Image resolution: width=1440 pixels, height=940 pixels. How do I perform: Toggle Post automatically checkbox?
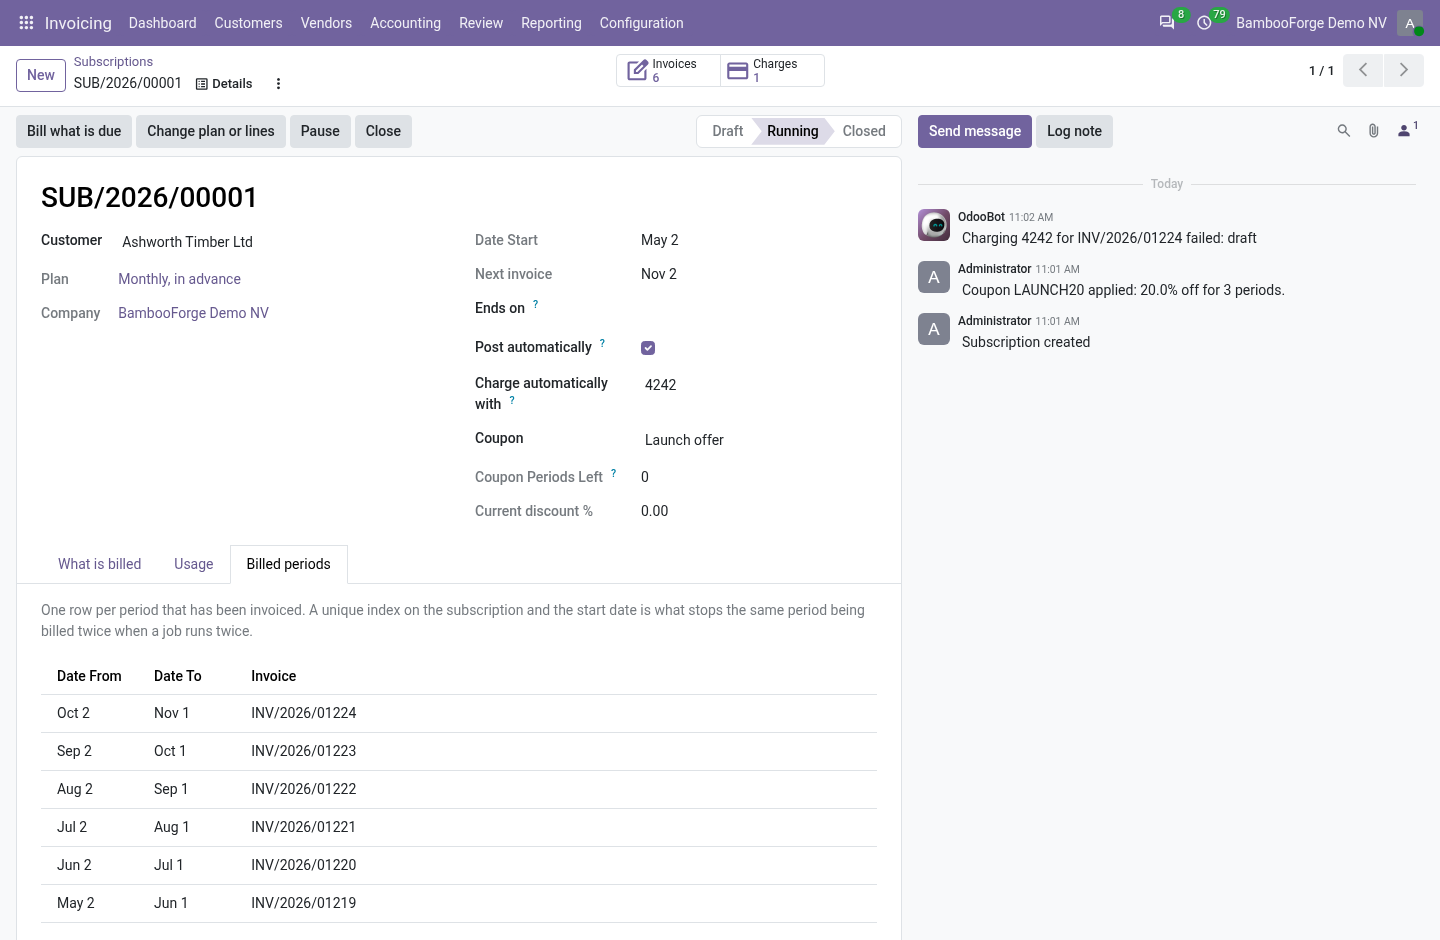[648, 348]
